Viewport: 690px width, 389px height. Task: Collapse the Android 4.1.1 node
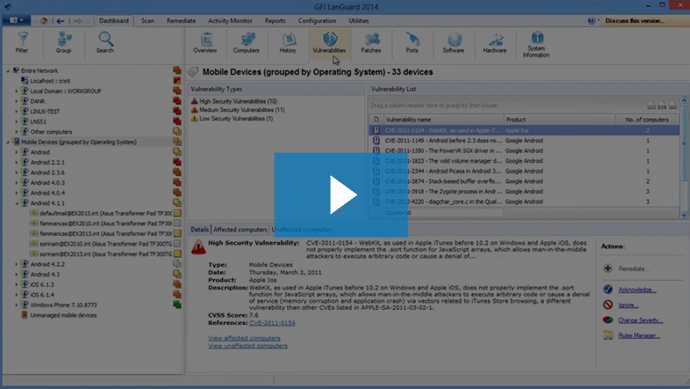pyautogui.click(x=17, y=203)
